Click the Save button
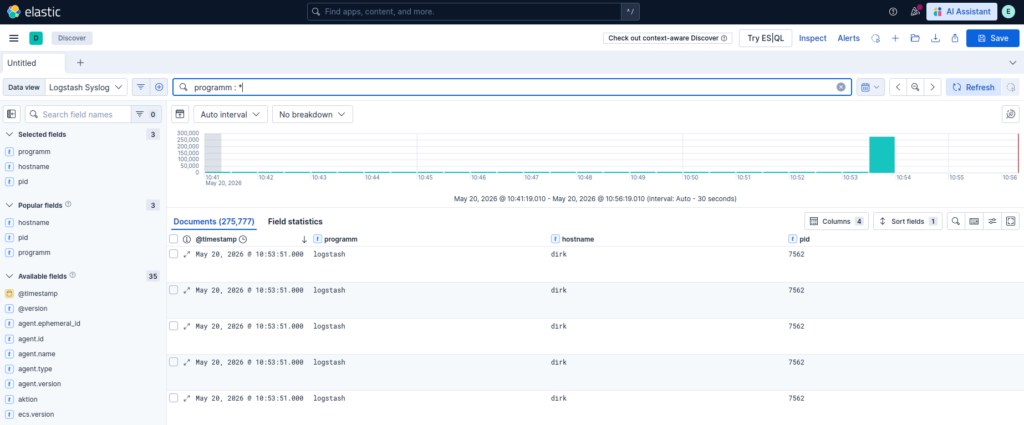 pyautogui.click(x=993, y=39)
